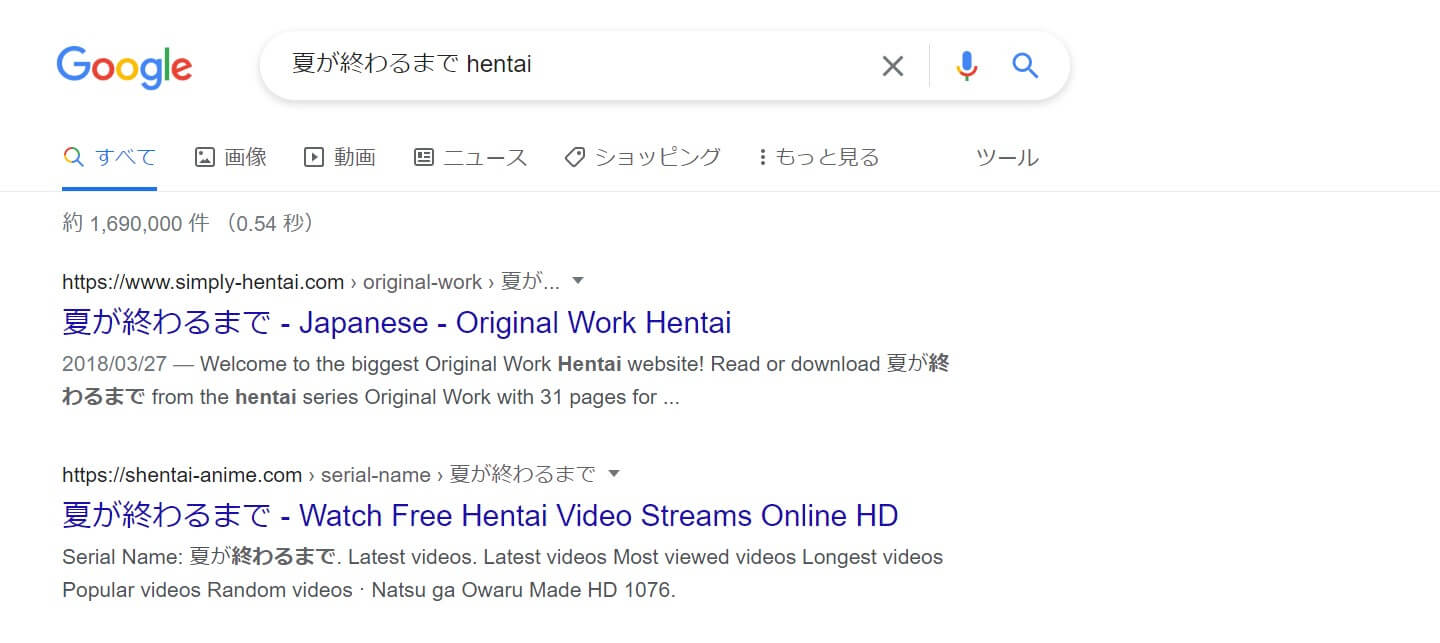
Task: Click the Google logo
Action: tap(124, 67)
